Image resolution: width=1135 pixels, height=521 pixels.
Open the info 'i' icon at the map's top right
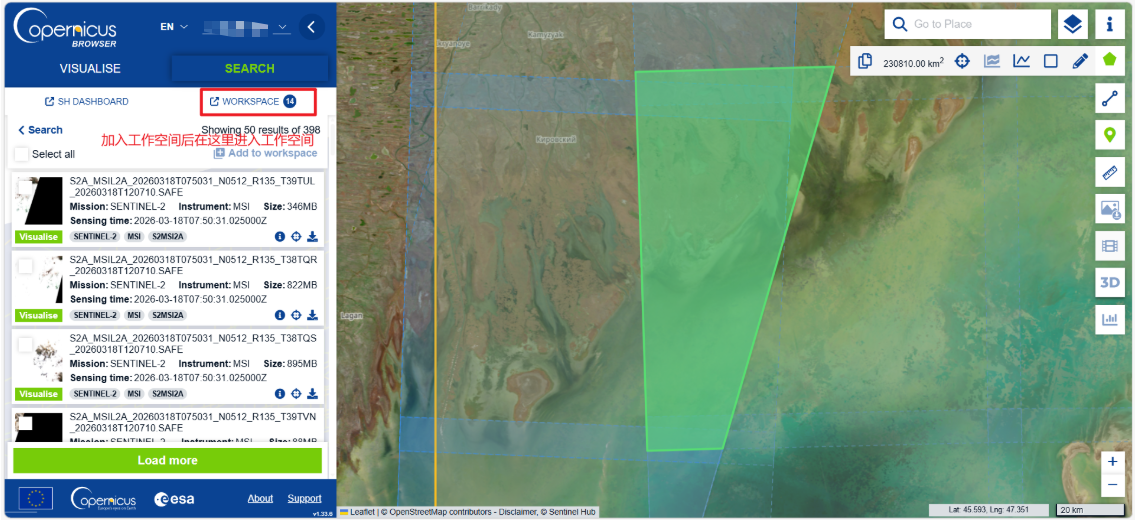[1110, 25]
